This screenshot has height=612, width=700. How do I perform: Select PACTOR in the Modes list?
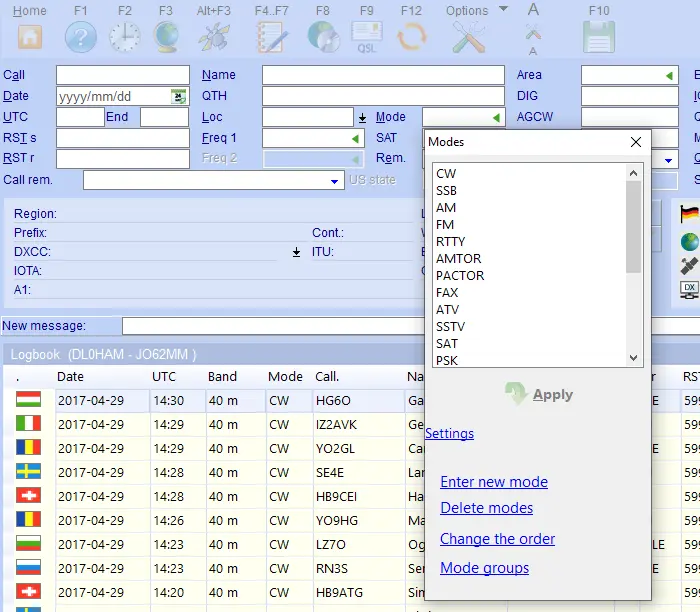(460, 275)
